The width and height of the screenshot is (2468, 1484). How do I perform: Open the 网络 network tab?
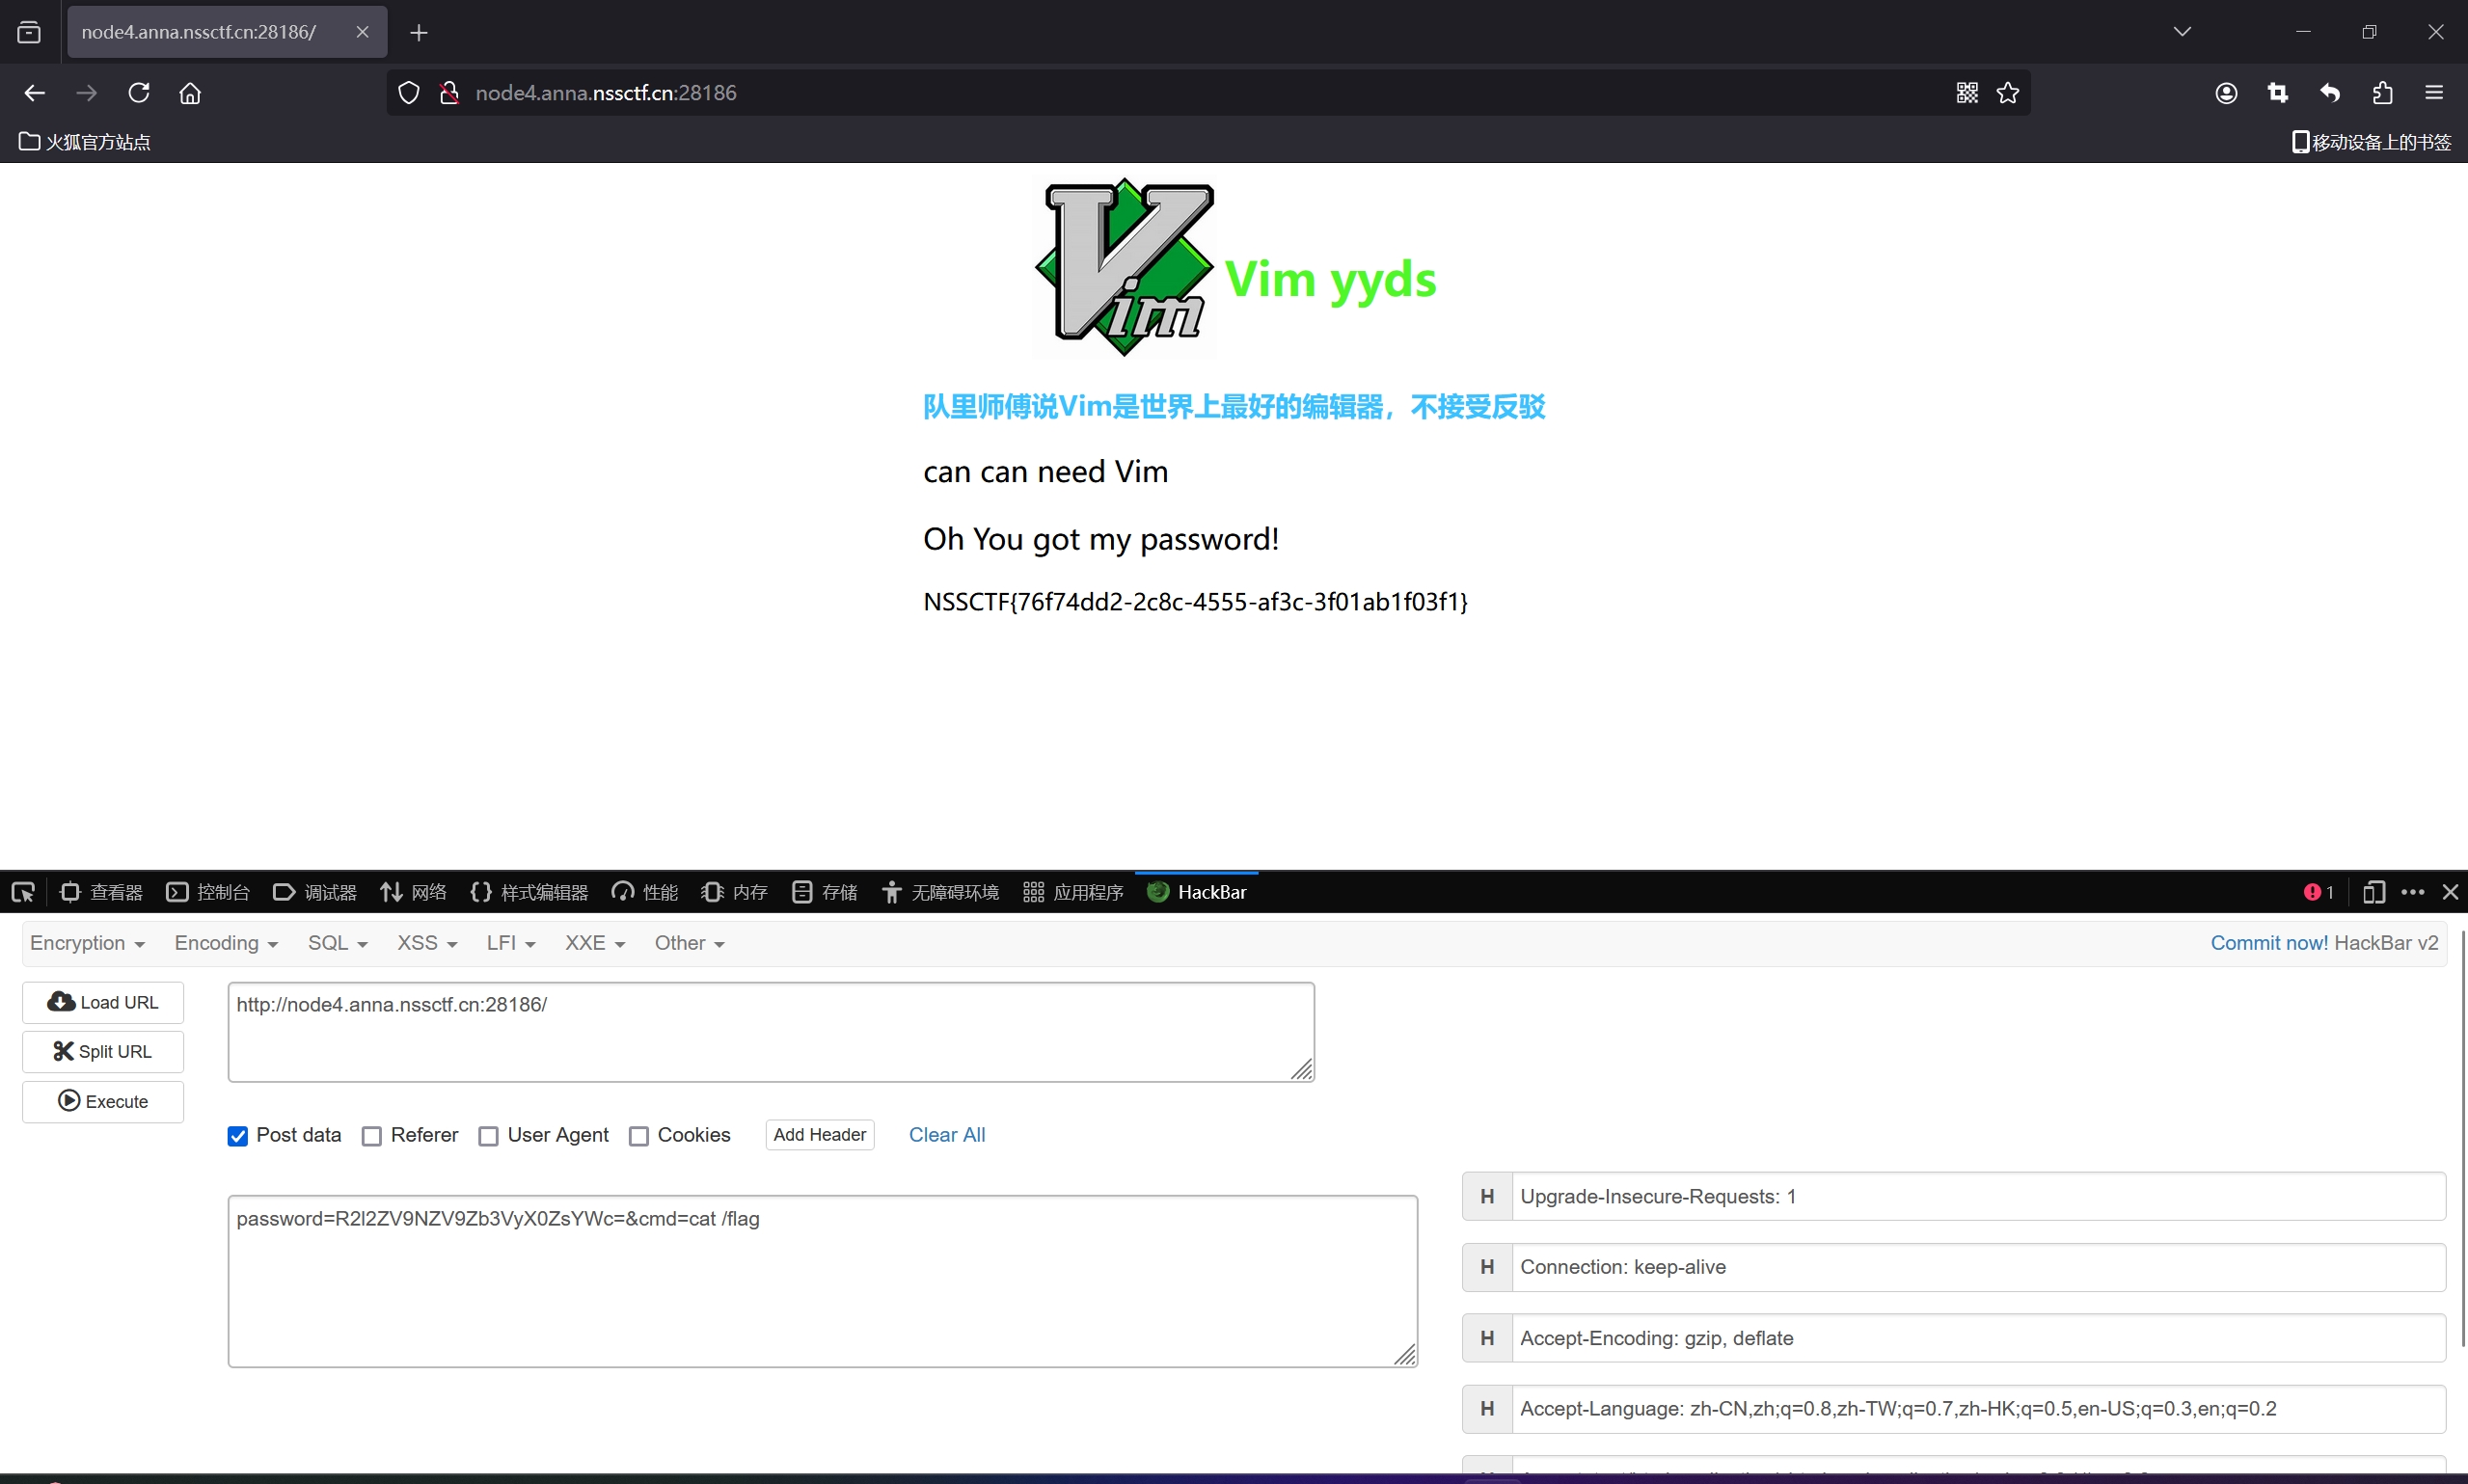tap(413, 892)
